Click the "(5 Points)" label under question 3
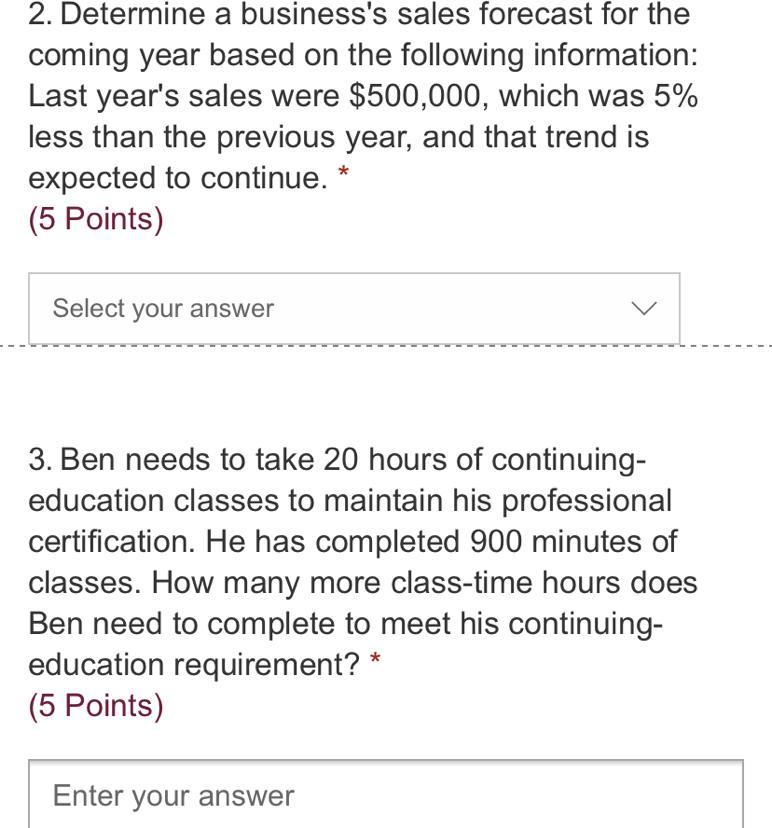This screenshot has height=828, width=772. pos(96,706)
